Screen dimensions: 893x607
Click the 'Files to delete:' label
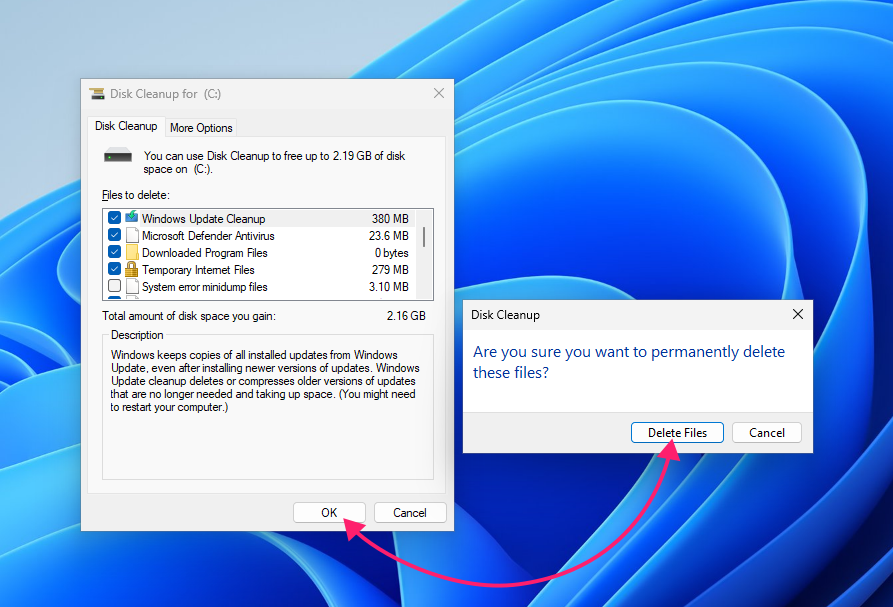tap(136, 195)
